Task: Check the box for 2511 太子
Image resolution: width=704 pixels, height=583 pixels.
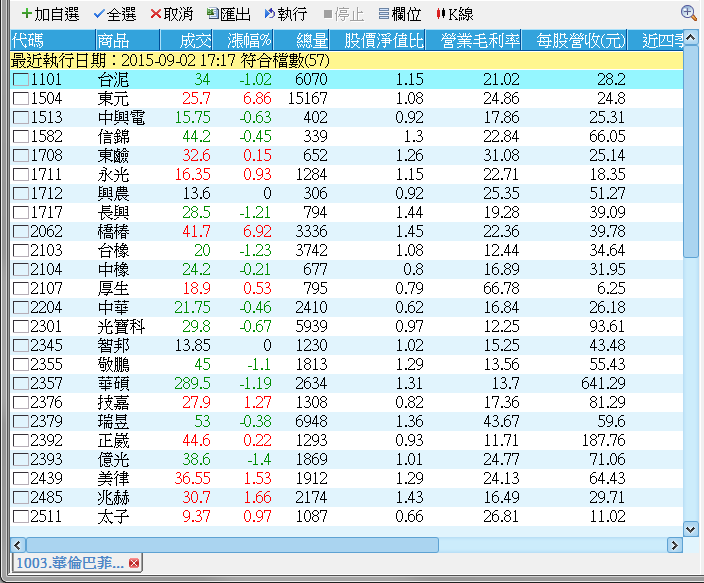Action: point(21,517)
